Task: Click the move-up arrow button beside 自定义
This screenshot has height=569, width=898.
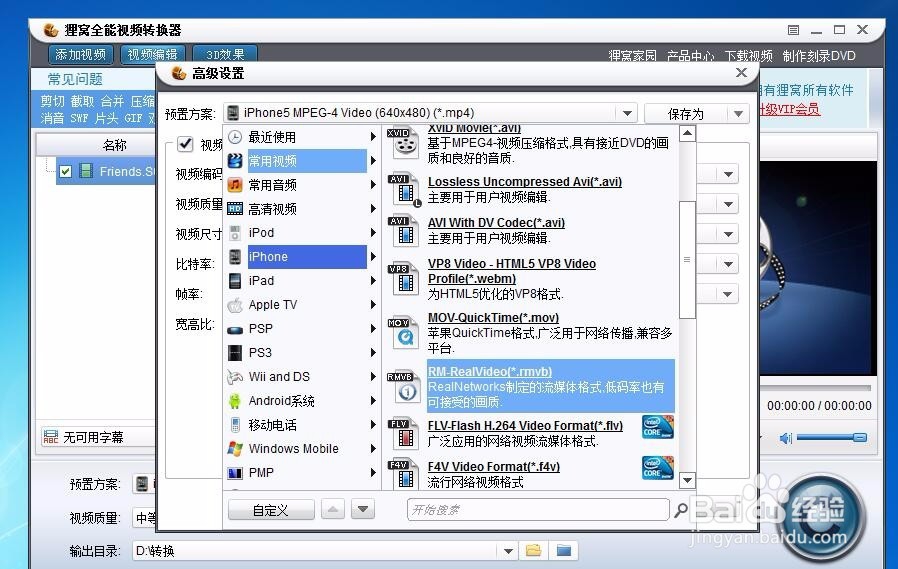Action: coord(333,509)
